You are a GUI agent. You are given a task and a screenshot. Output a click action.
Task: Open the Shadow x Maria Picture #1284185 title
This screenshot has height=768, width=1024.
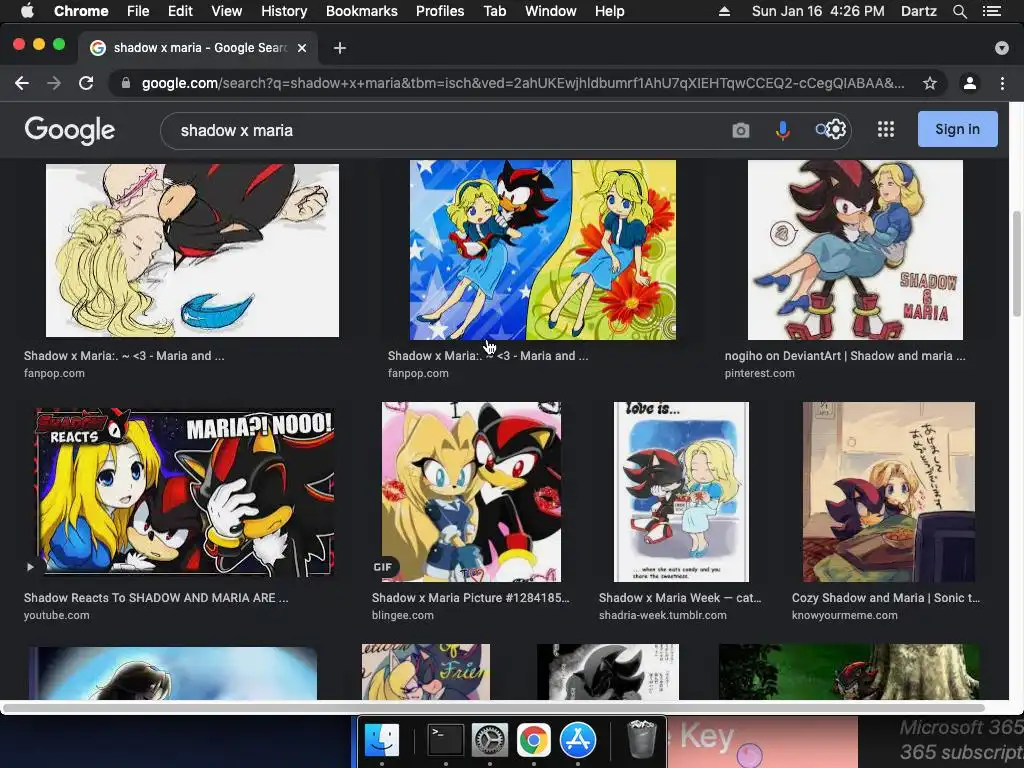470,598
